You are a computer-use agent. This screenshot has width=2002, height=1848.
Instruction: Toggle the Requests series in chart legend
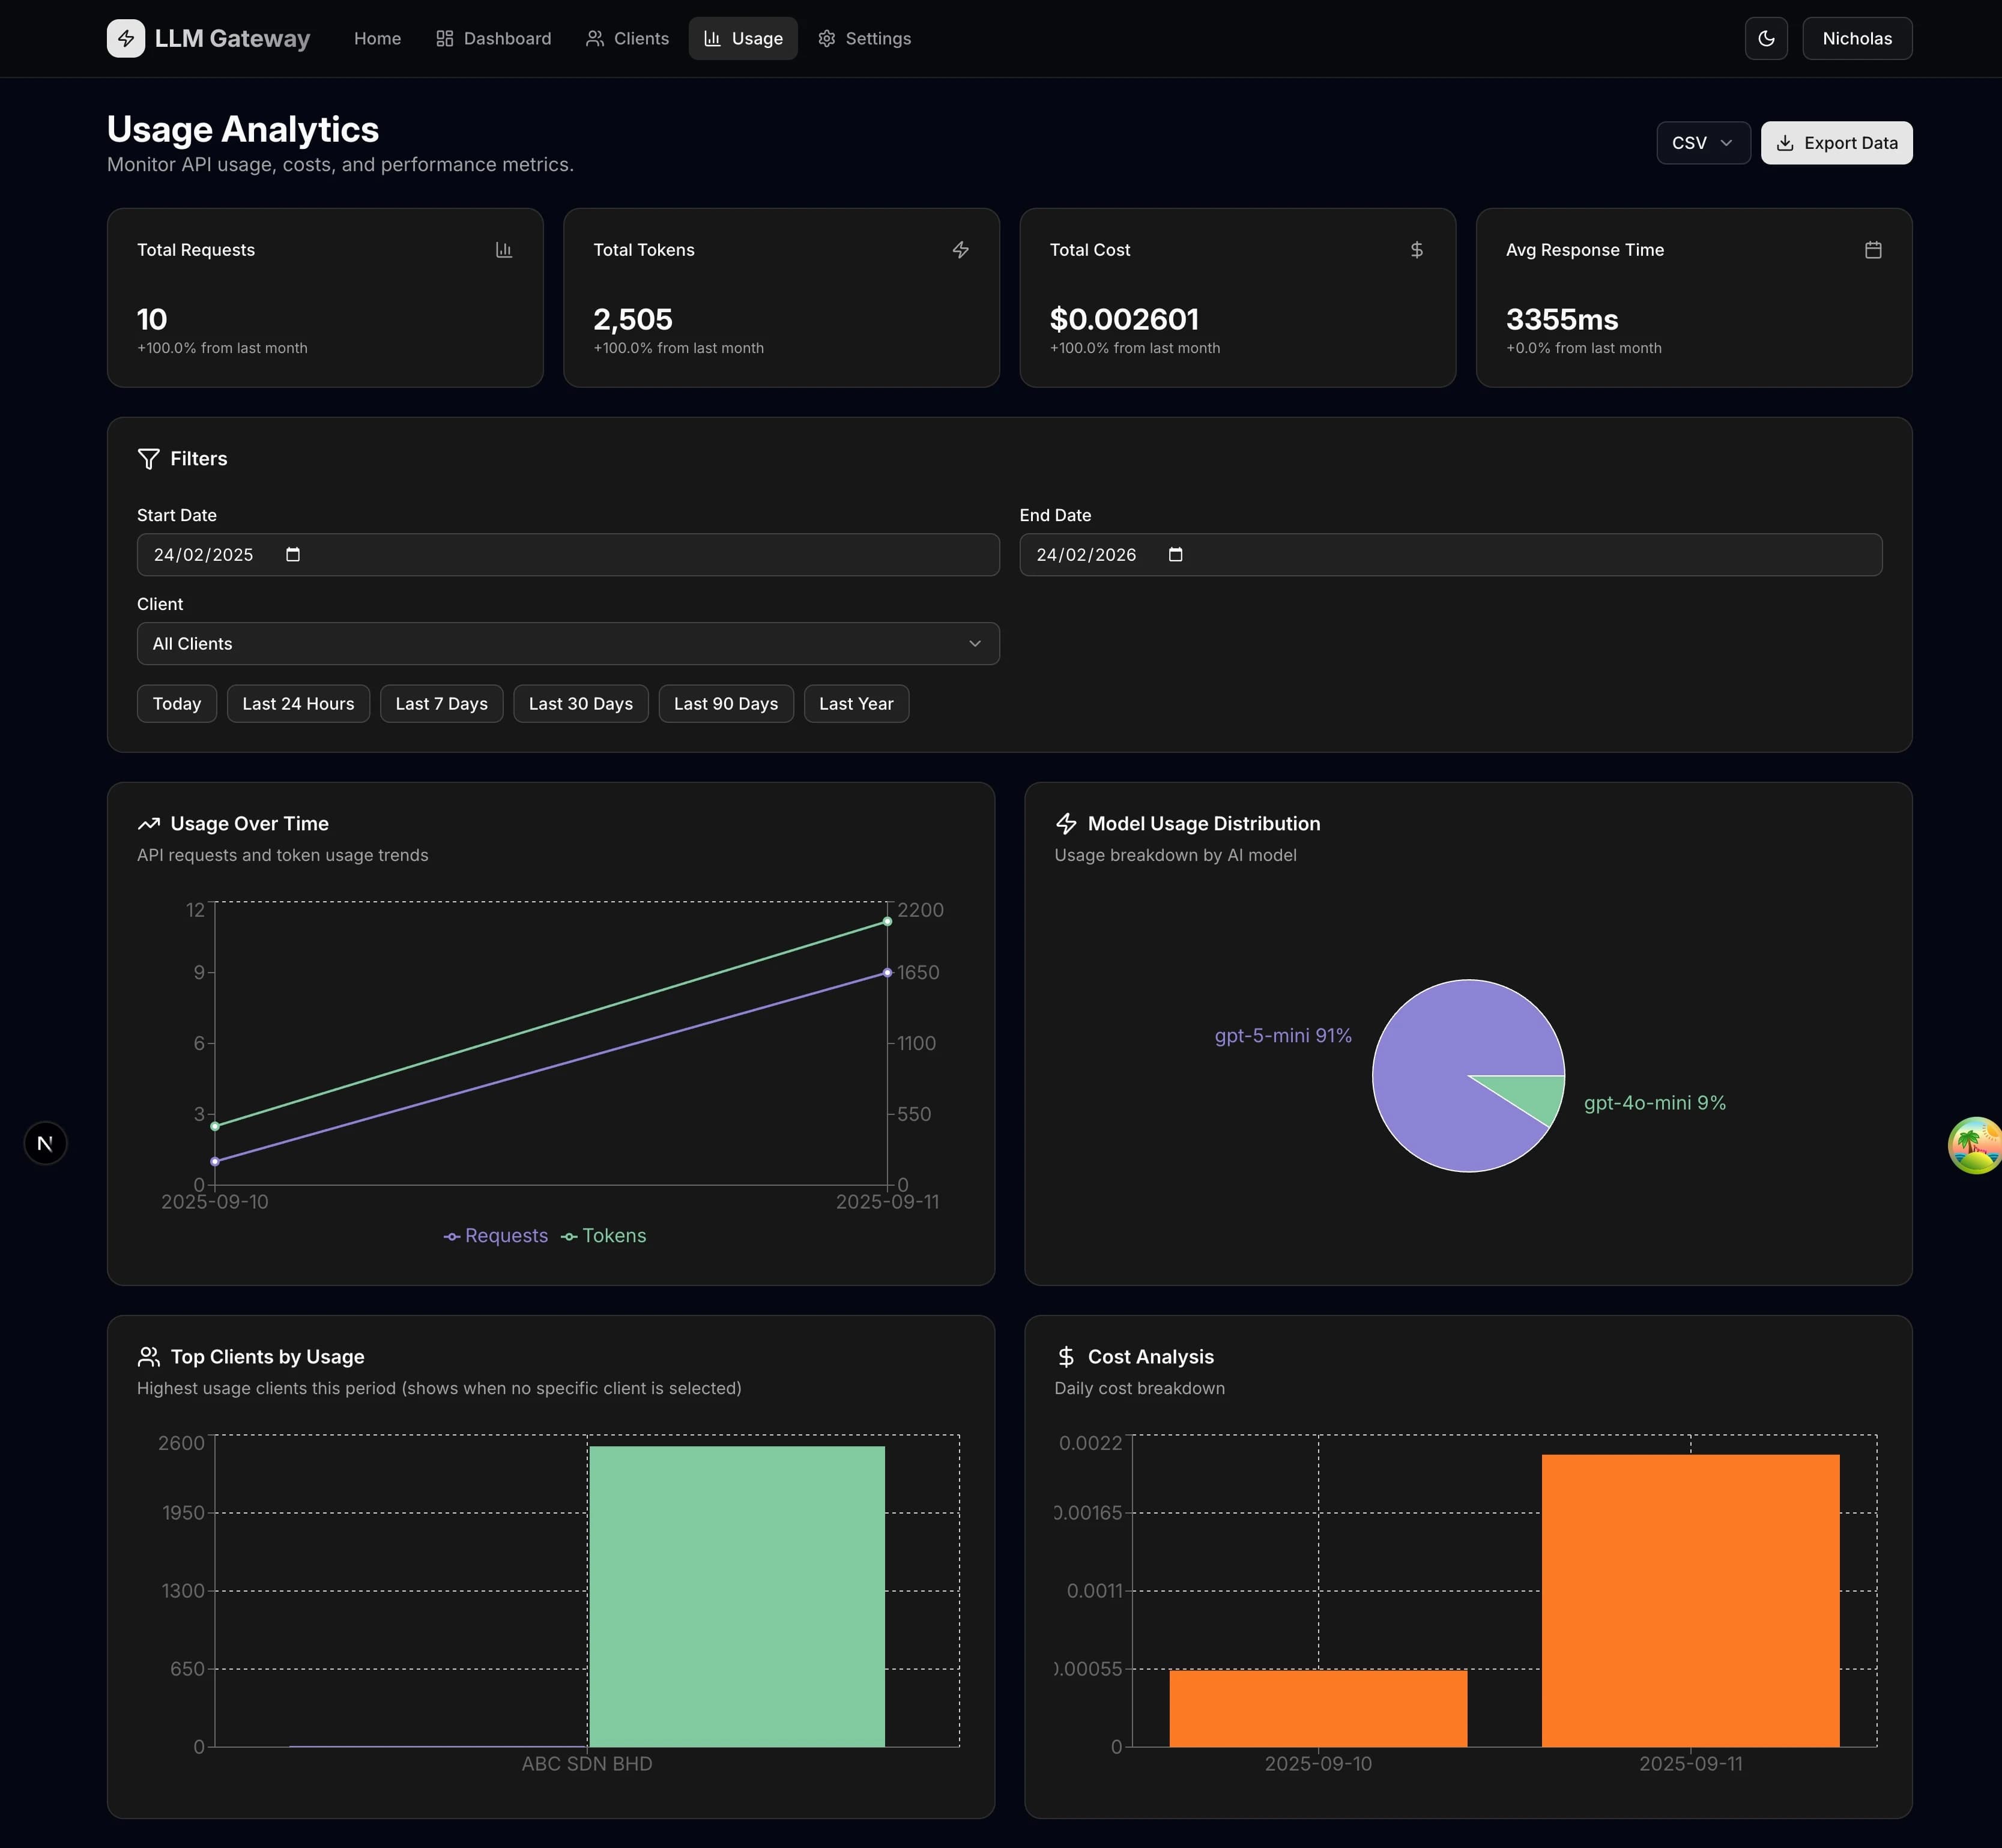coord(496,1235)
